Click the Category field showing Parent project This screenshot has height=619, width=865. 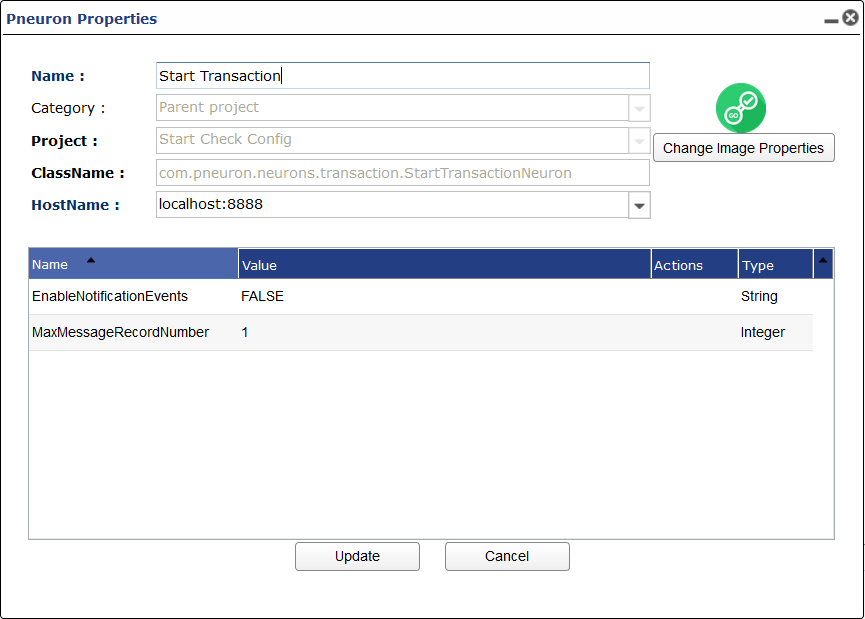coord(392,108)
